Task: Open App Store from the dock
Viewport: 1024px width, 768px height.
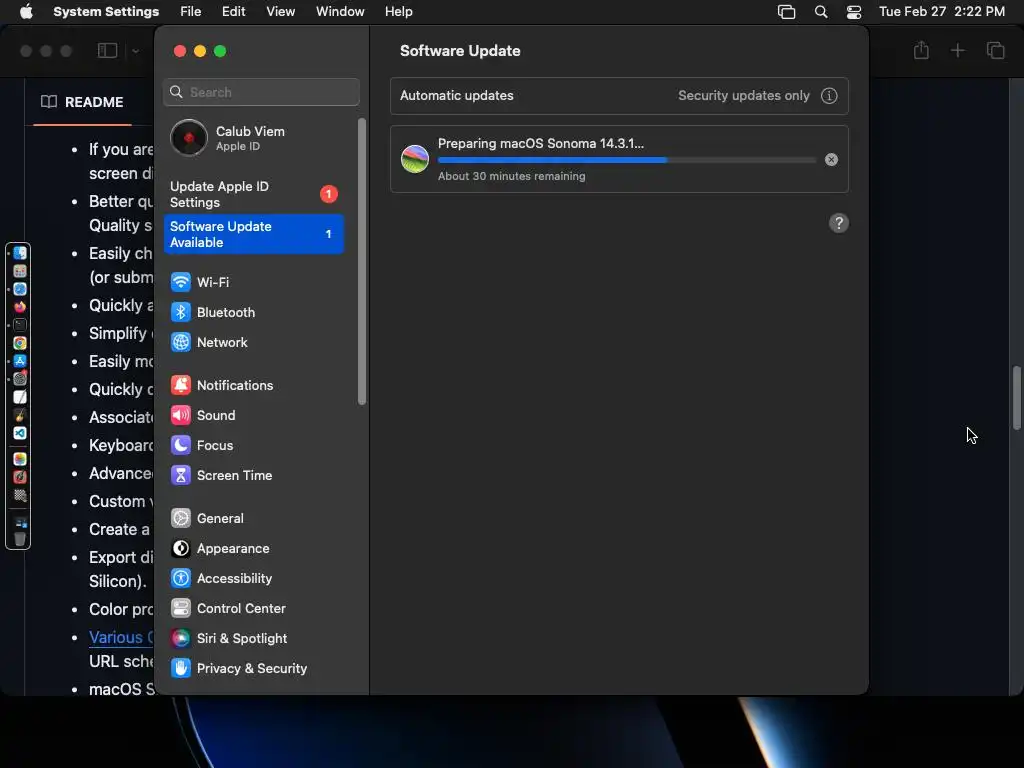Action: click(20, 360)
